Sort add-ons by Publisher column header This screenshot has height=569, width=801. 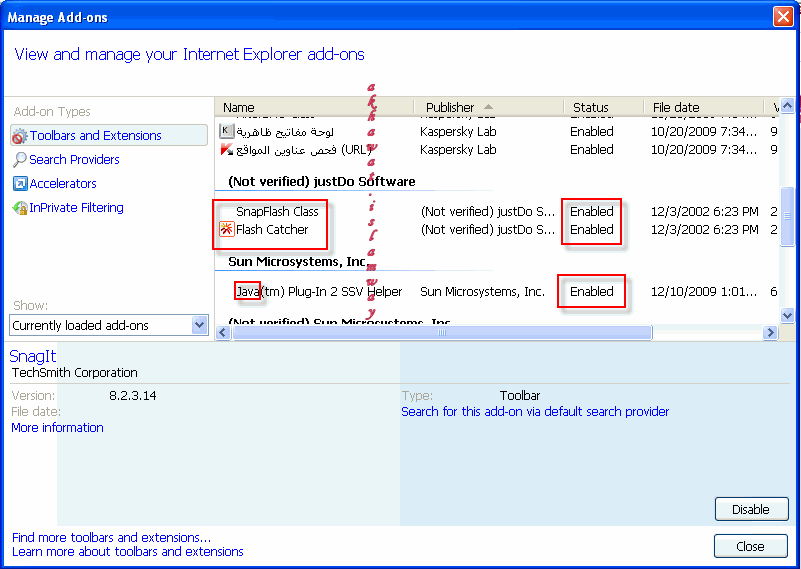pos(489,107)
